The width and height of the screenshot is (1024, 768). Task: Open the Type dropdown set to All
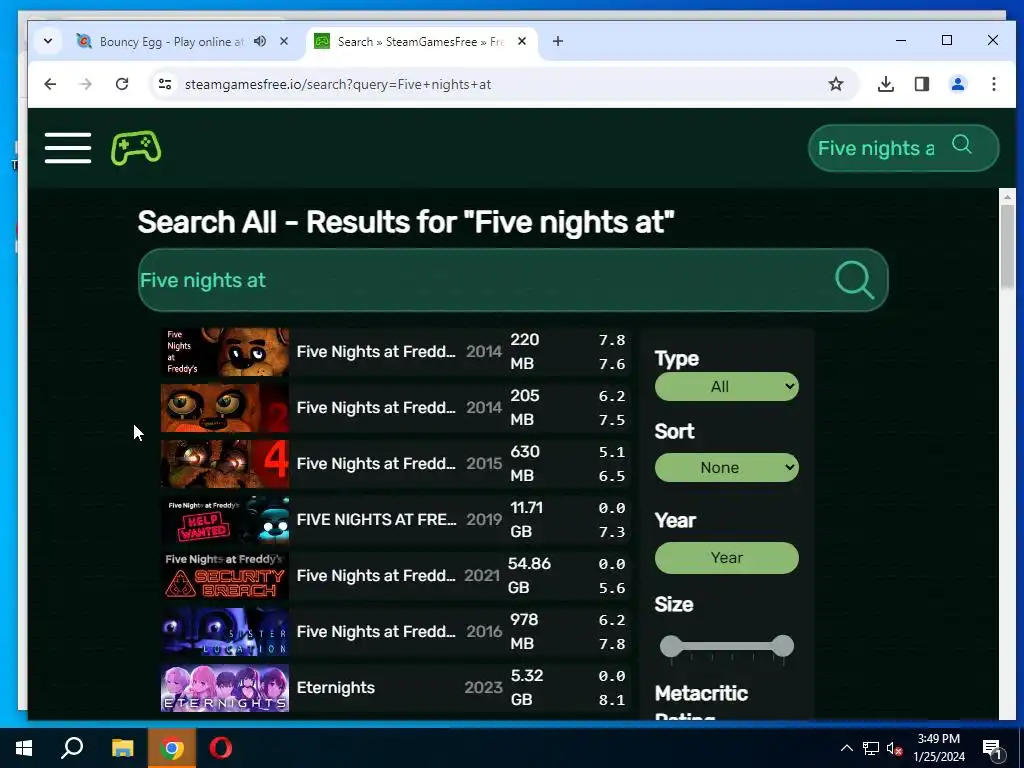point(726,387)
